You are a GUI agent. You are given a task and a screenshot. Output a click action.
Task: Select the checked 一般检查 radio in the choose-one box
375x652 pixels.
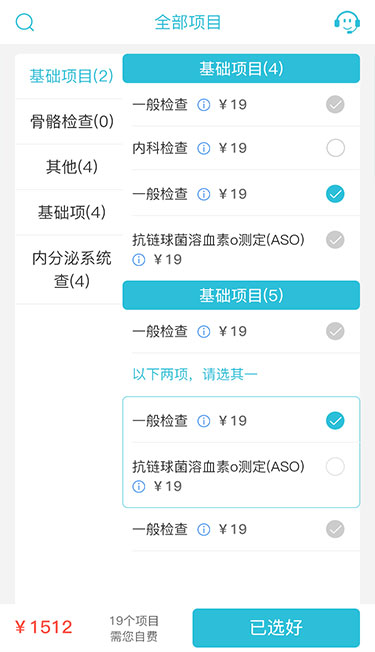point(335,421)
